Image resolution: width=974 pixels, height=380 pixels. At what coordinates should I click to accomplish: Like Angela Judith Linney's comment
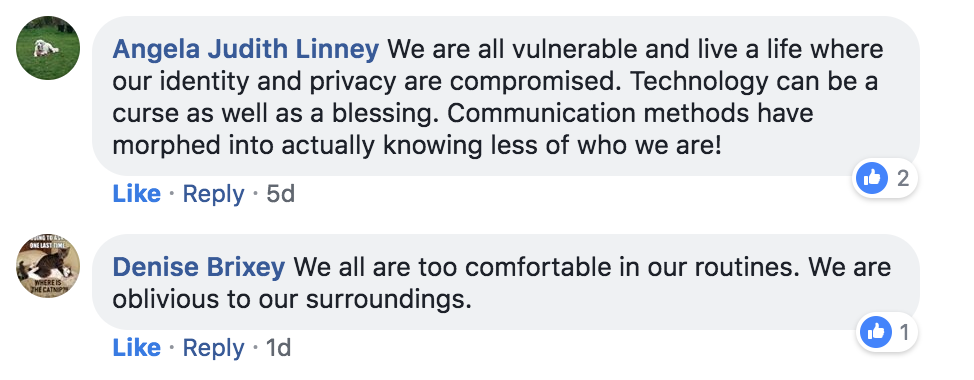pos(137,194)
